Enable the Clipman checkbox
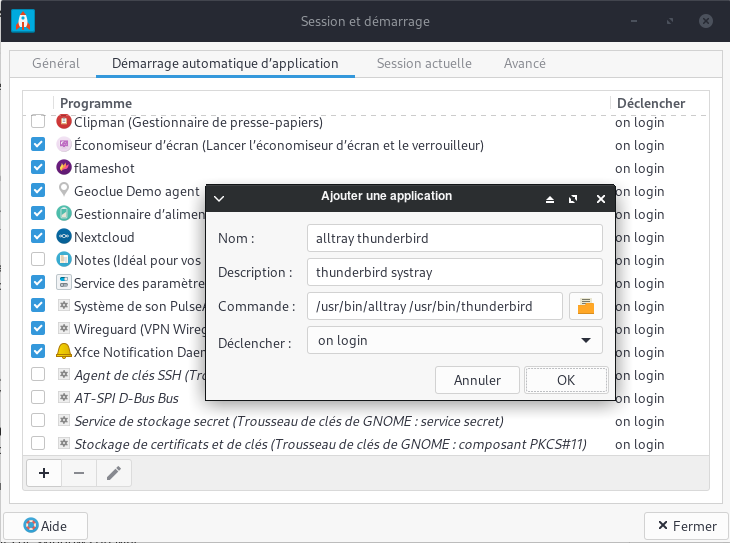The height and width of the screenshot is (543, 730). pyautogui.click(x=38, y=122)
